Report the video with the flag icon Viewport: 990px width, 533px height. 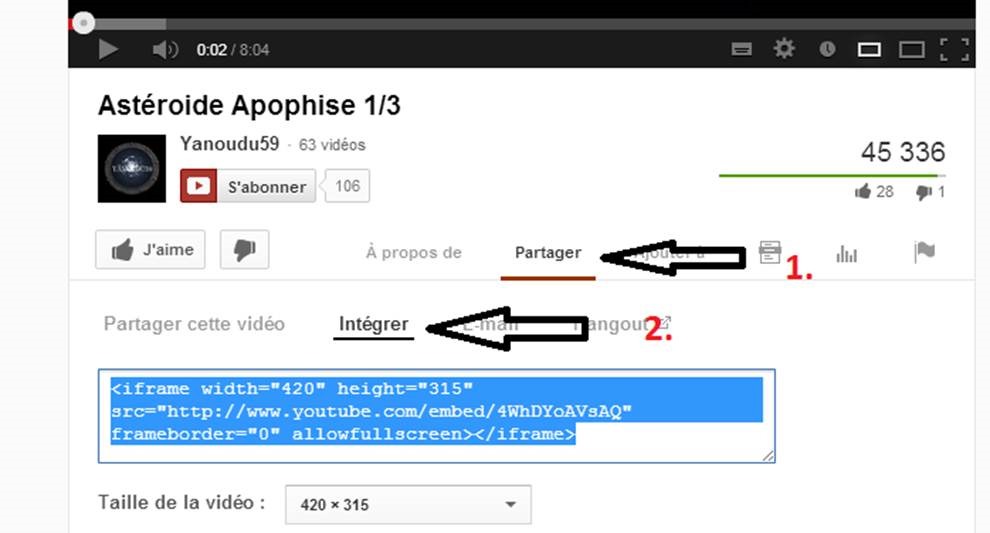[924, 252]
